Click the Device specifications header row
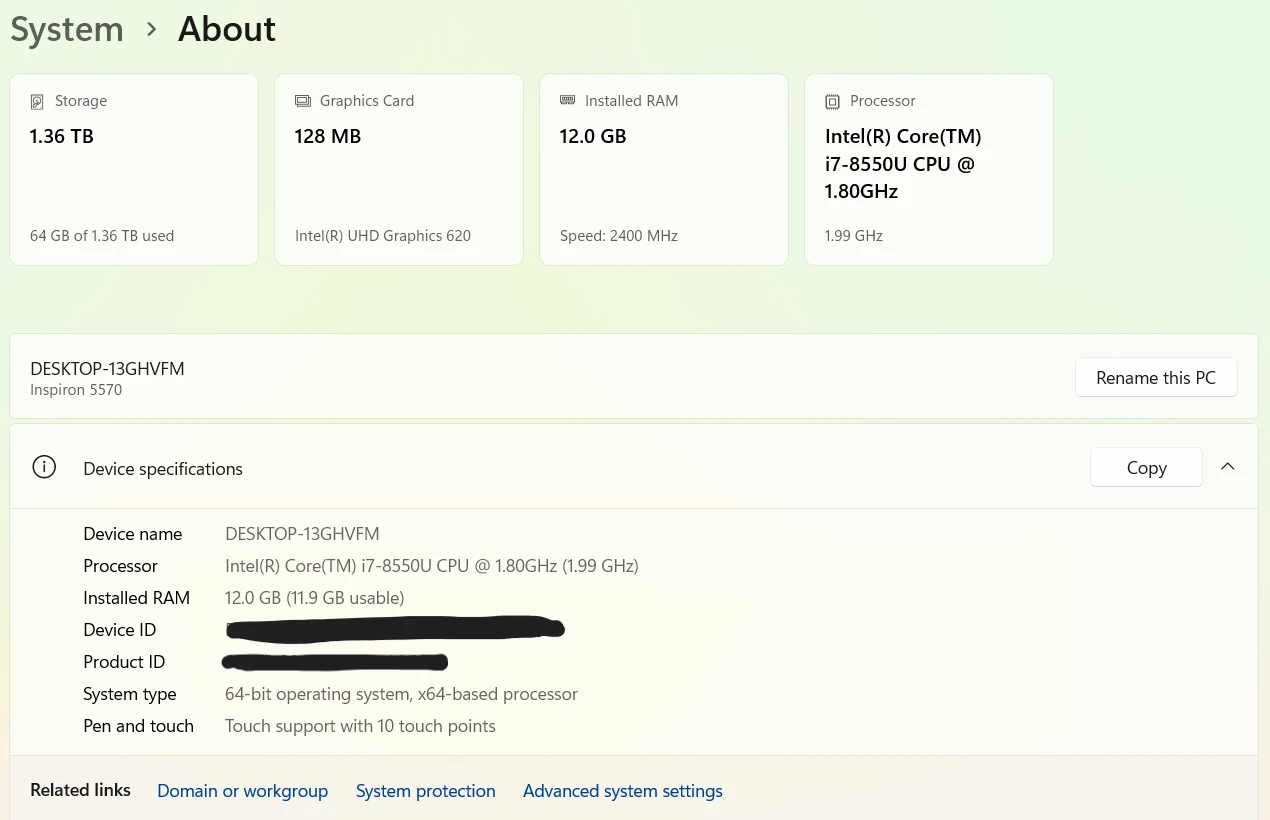This screenshot has height=820, width=1270. [x=634, y=467]
